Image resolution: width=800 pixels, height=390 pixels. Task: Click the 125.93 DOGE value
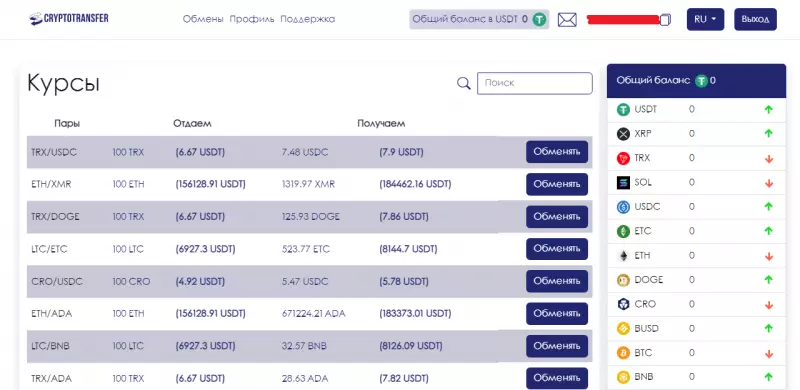(x=310, y=216)
